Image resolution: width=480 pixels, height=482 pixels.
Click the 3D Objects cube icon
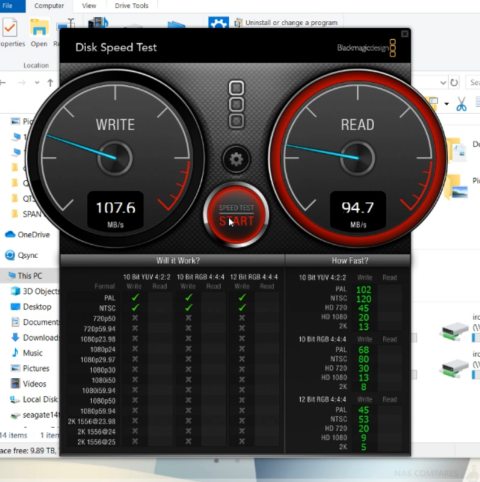(x=15, y=291)
